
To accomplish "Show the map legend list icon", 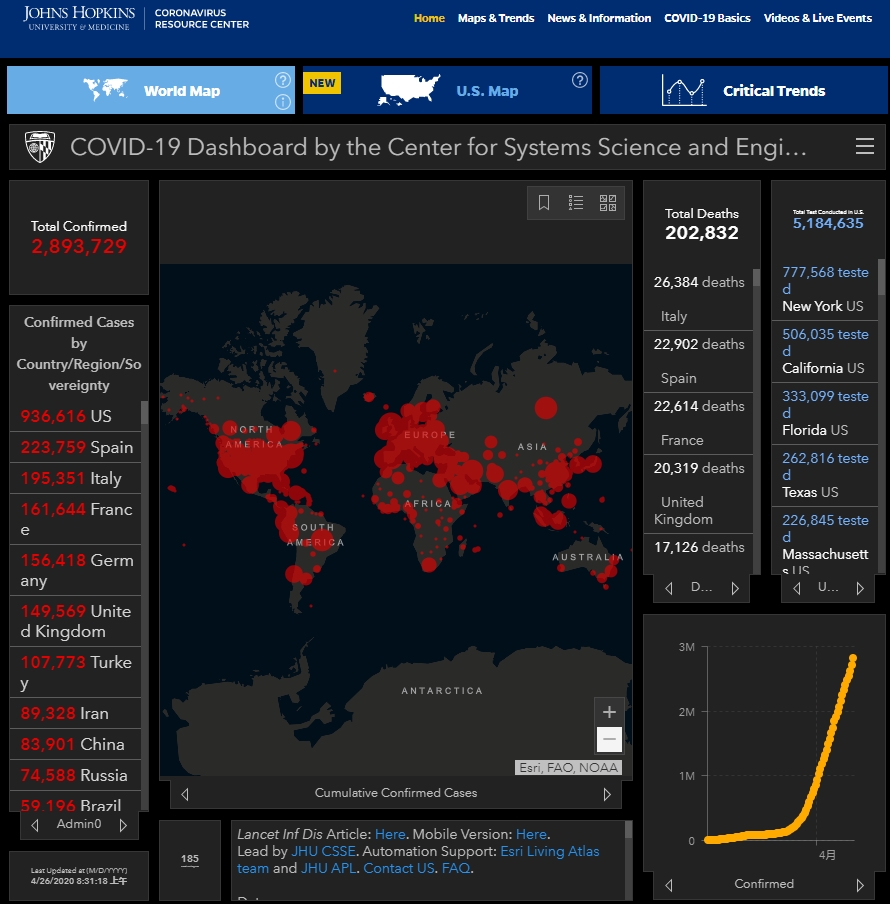I will (x=576, y=203).
